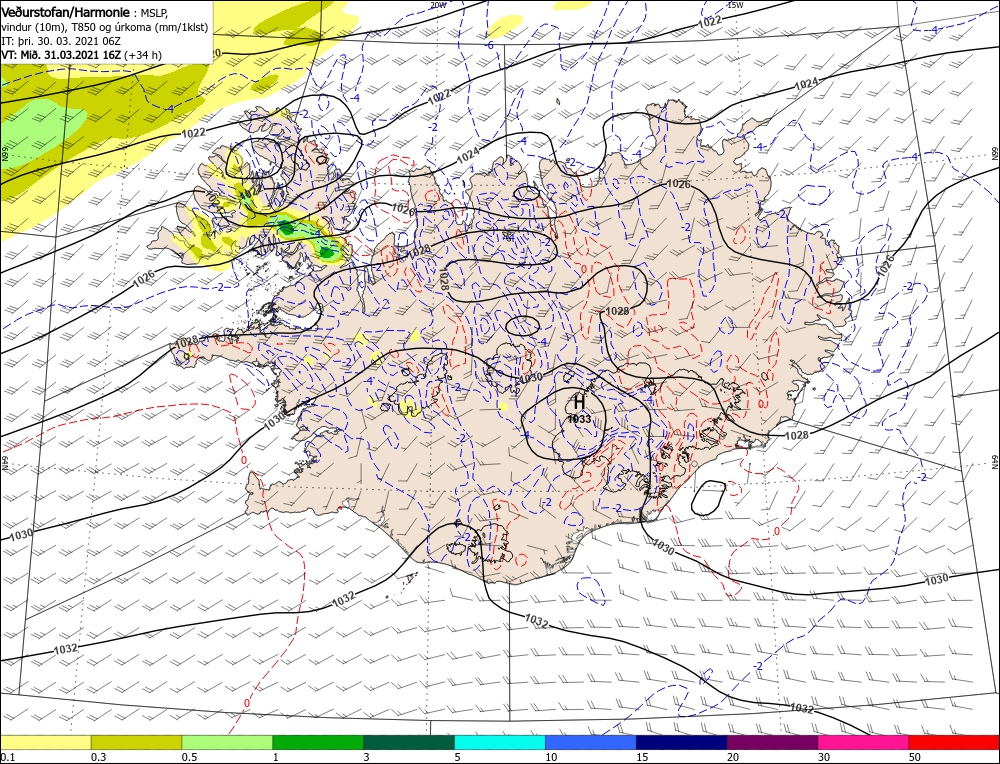
Task: Pick the cyan 5–10 legend swatch
Action: tap(500, 742)
